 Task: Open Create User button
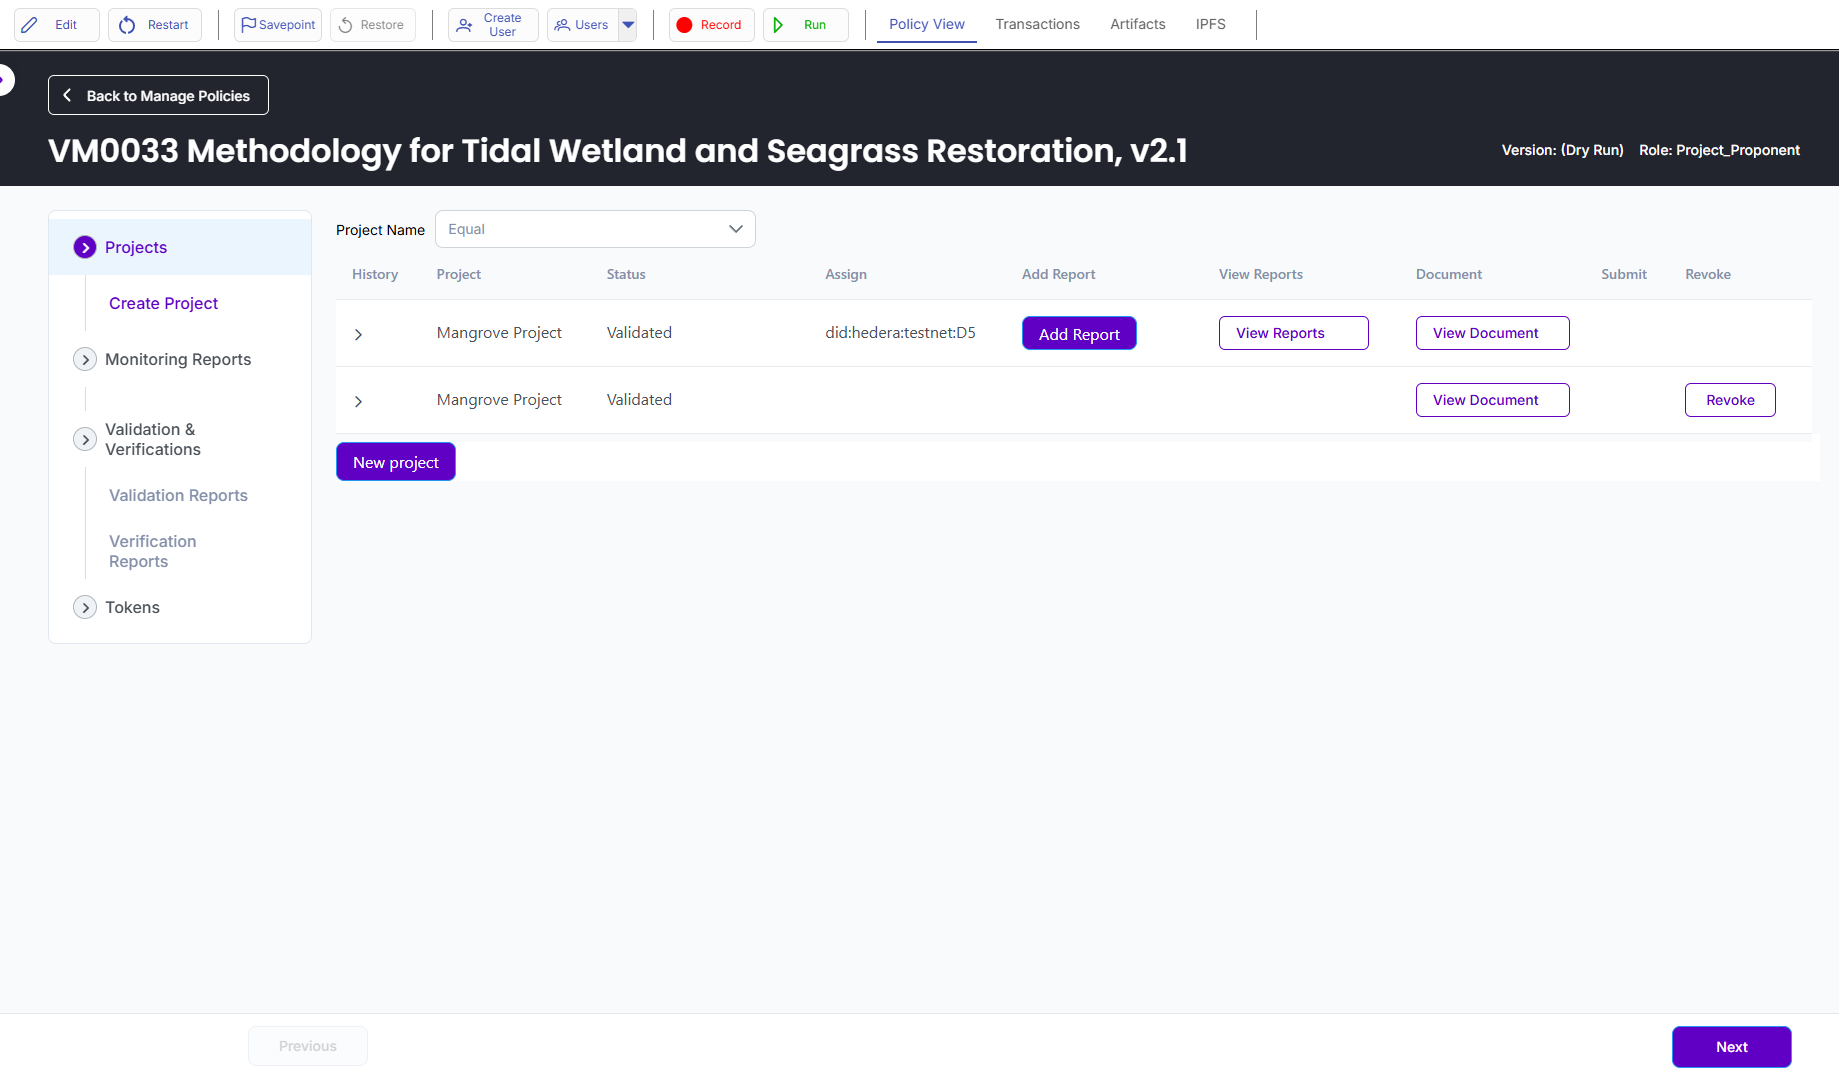point(493,25)
